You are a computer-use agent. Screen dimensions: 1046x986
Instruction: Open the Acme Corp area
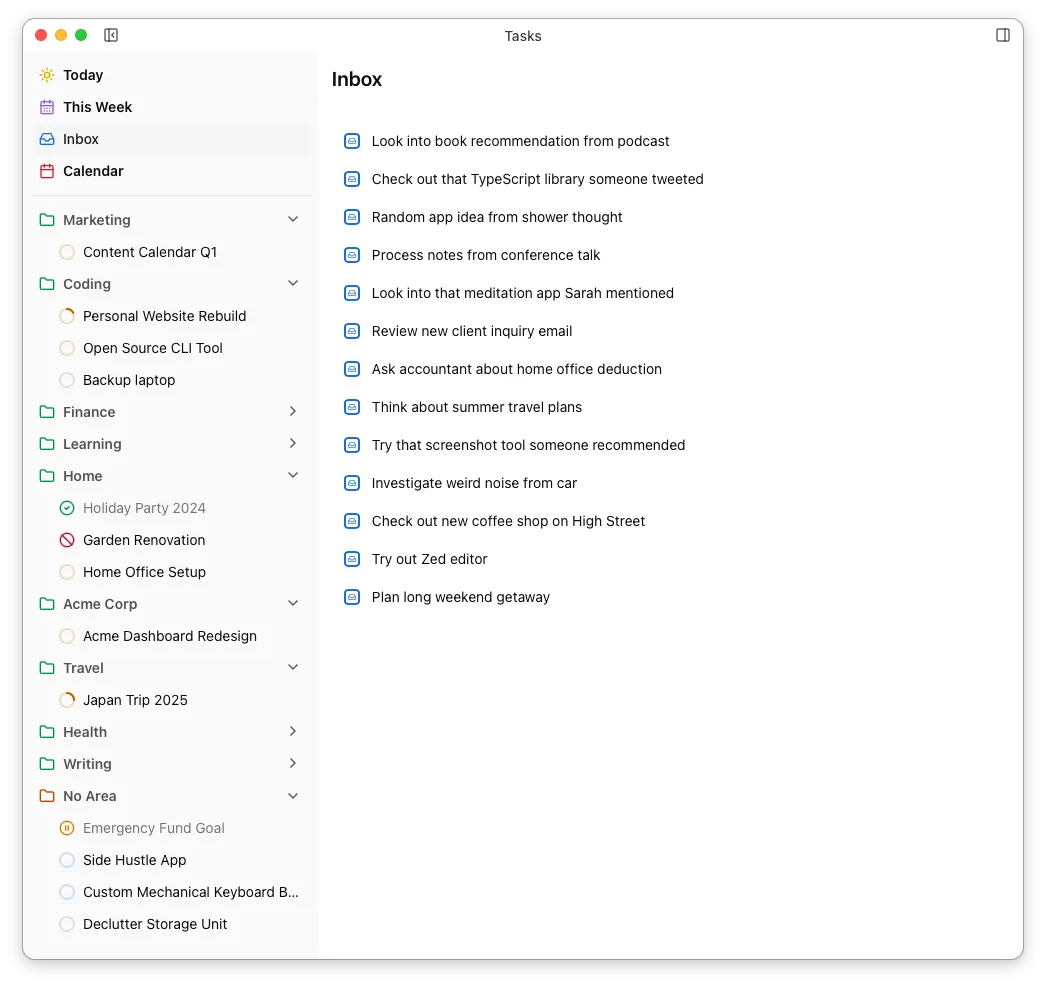(99, 603)
